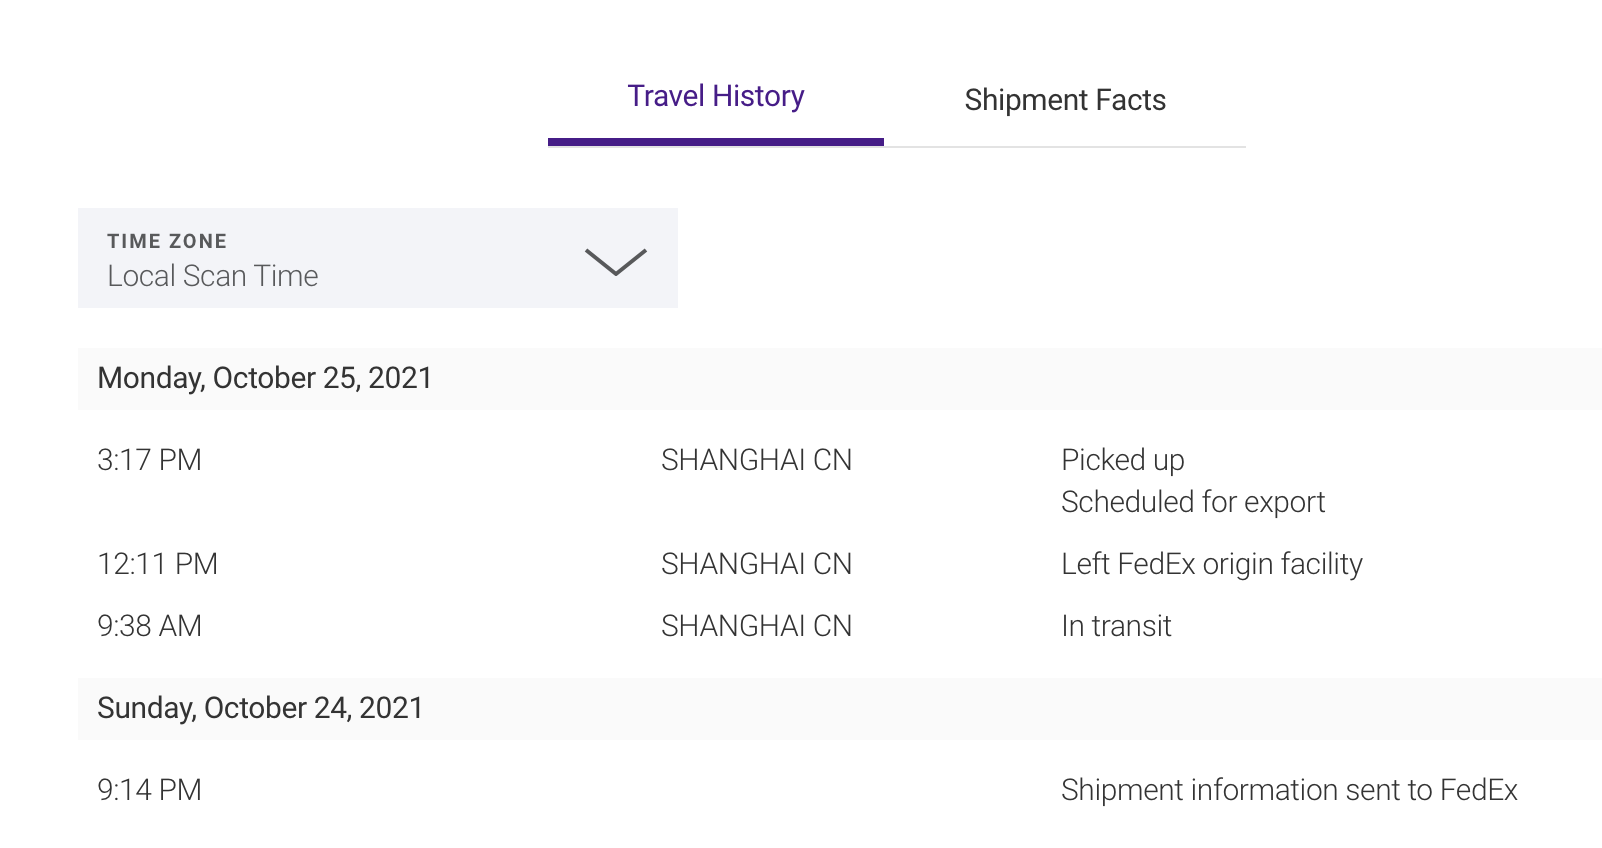Click the In transit status entry

point(1116,626)
